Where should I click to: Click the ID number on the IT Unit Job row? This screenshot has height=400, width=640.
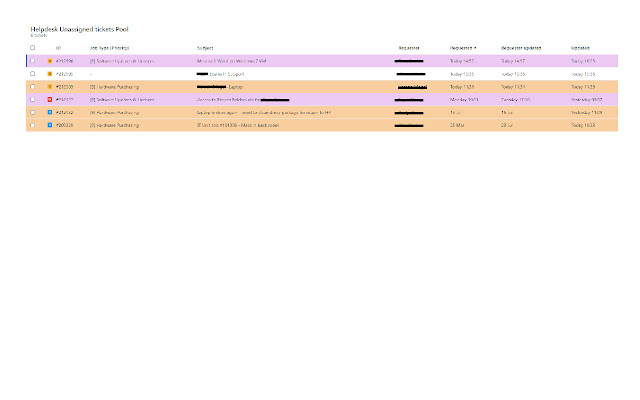[x=64, y=125]
